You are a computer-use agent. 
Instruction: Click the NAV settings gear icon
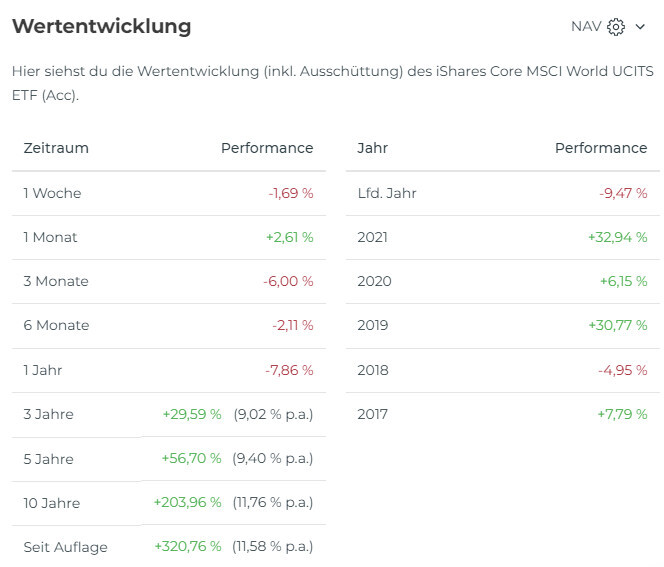coord(616,27)
